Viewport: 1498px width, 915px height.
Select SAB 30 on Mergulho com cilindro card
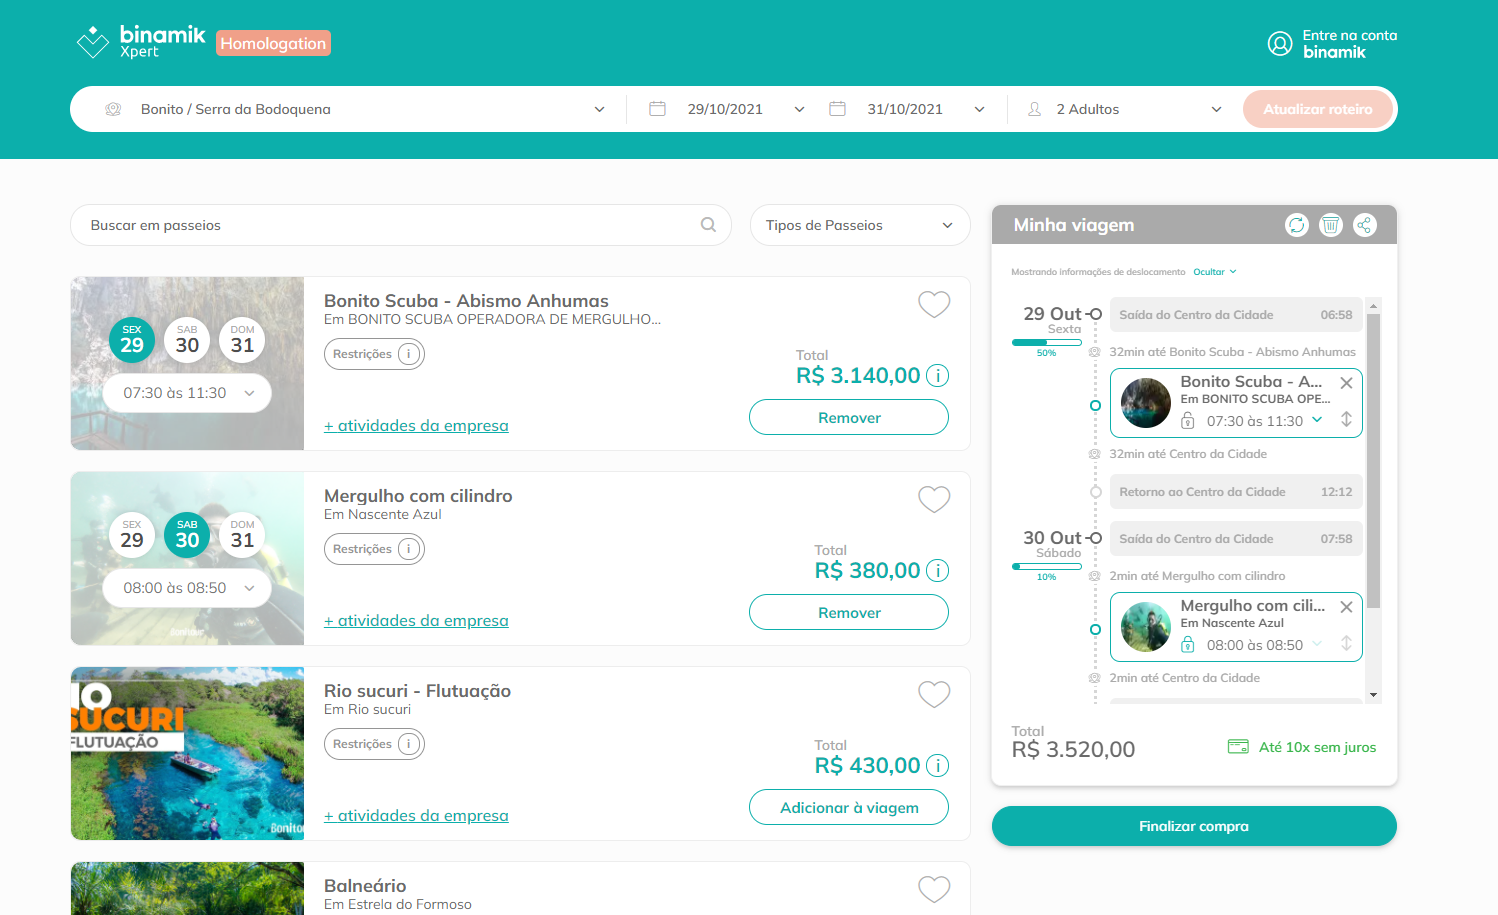(x=187, y=535)
